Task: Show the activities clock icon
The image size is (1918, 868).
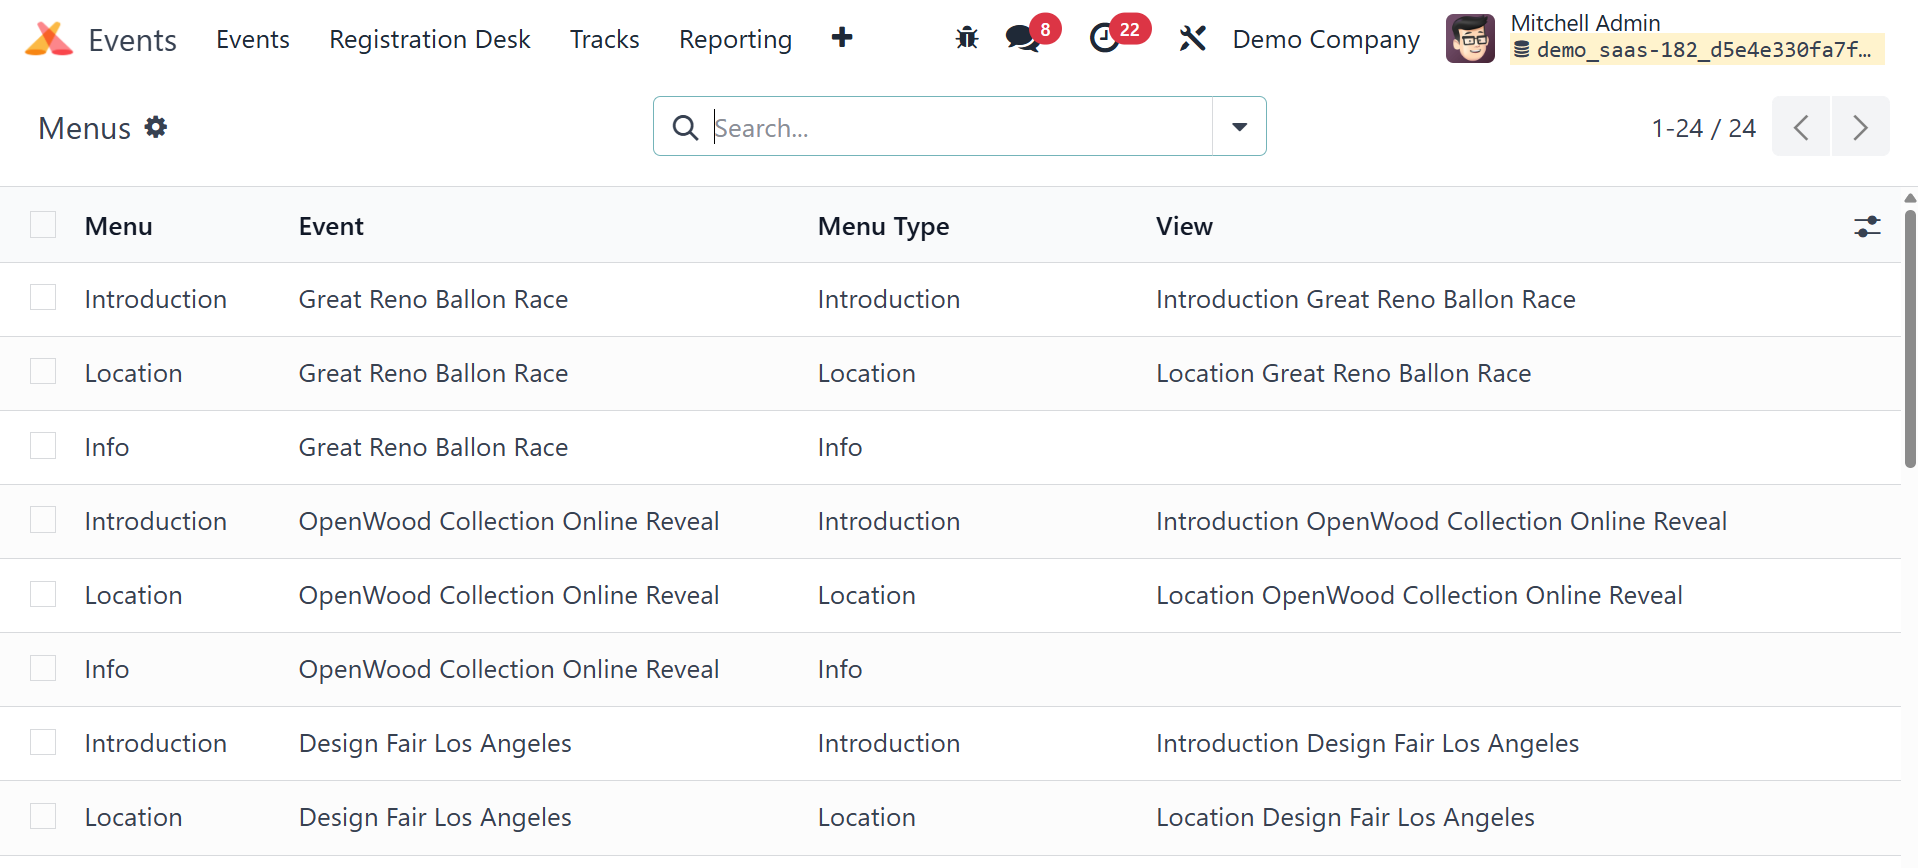Action: 1104,39
